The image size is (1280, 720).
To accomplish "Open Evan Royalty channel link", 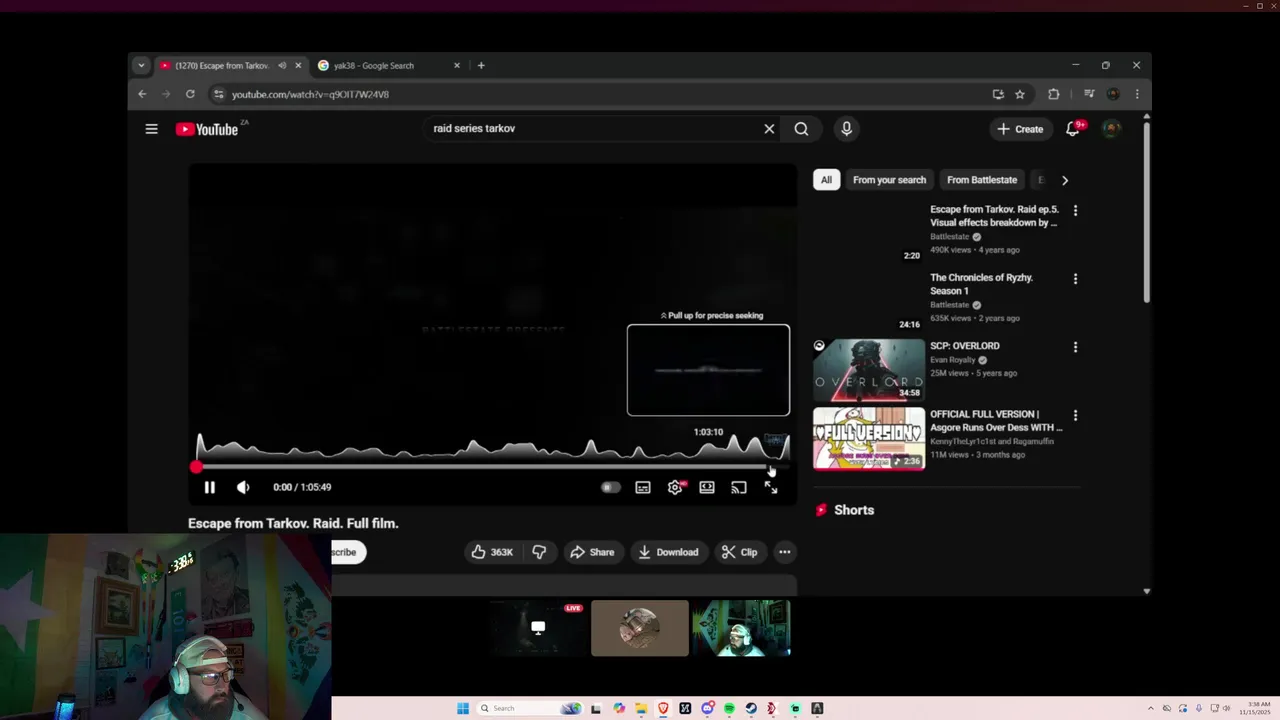I will (x=953, y=360).
